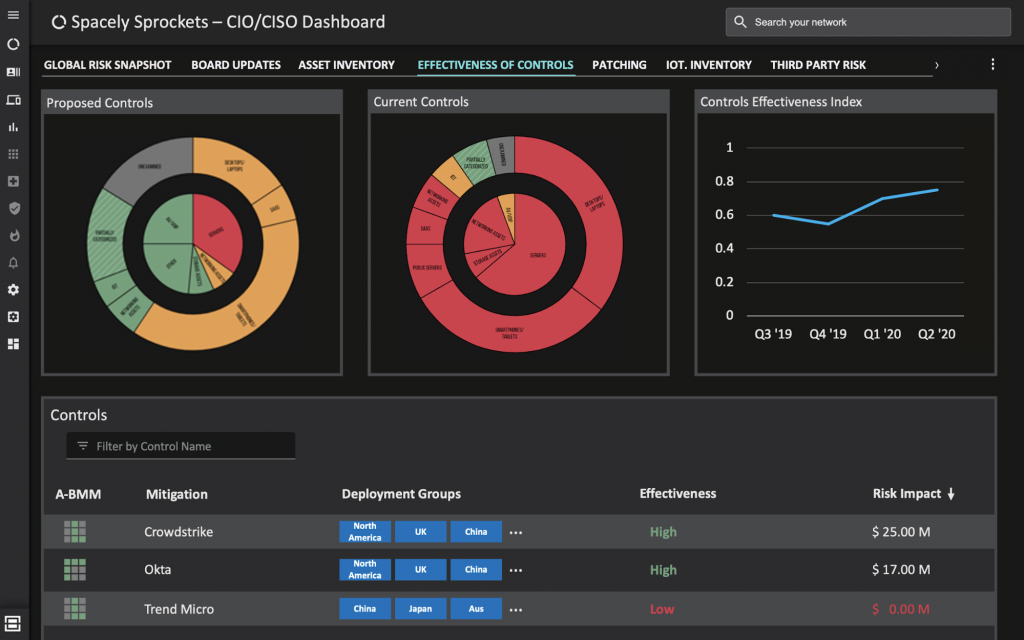Click the red Low effectiveness value
Viewport: 1024px width, 640px height.
point(662,609)
